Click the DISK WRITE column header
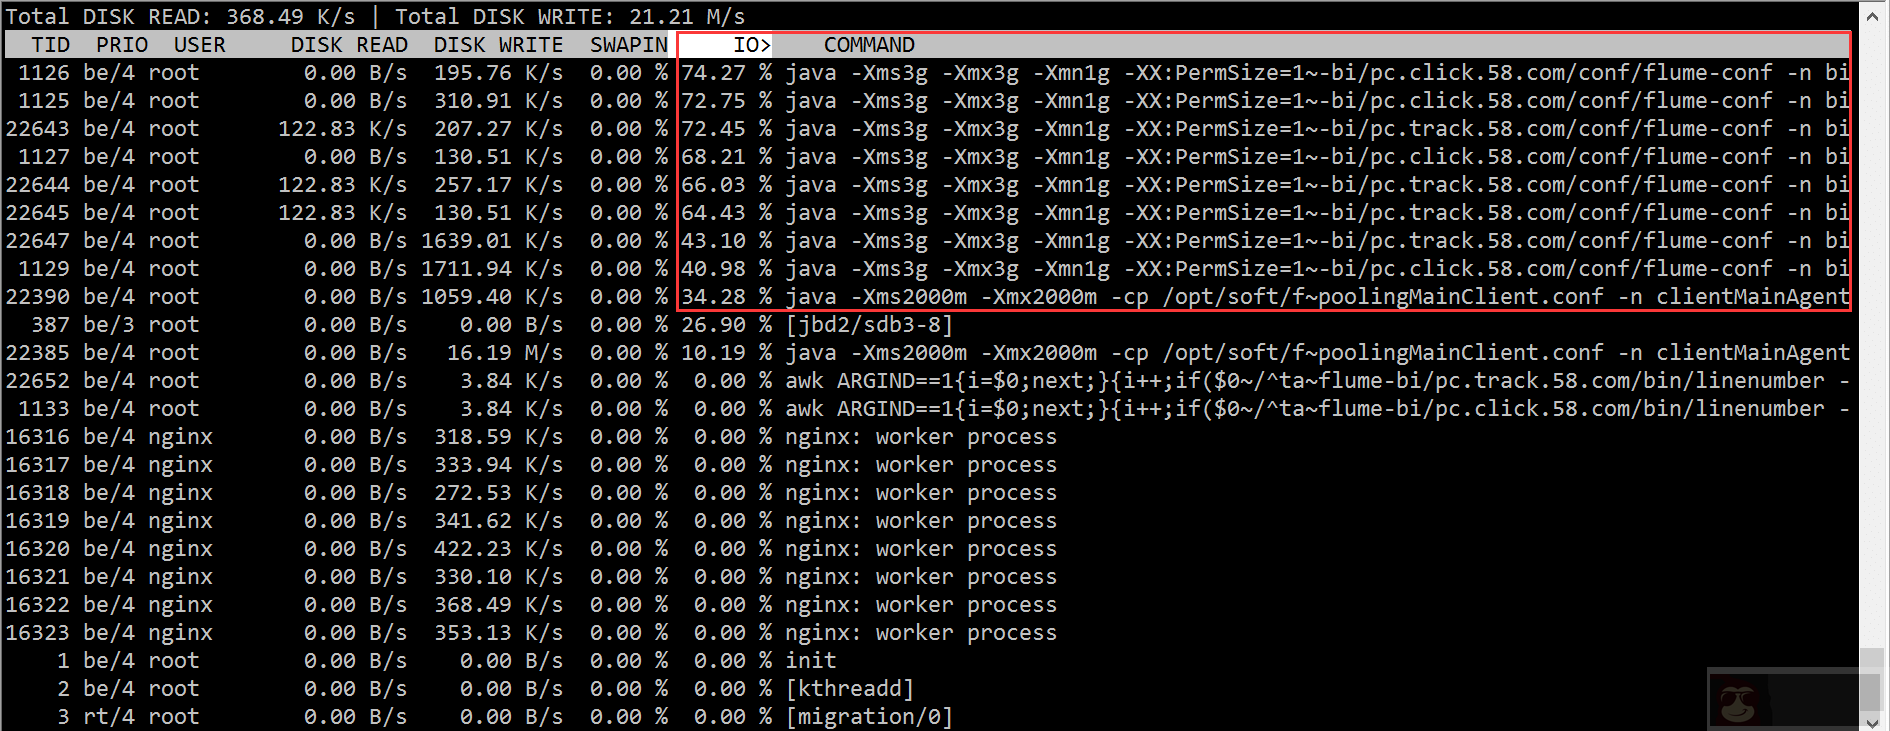The image size is (1890, 731). tap(498, 45)
